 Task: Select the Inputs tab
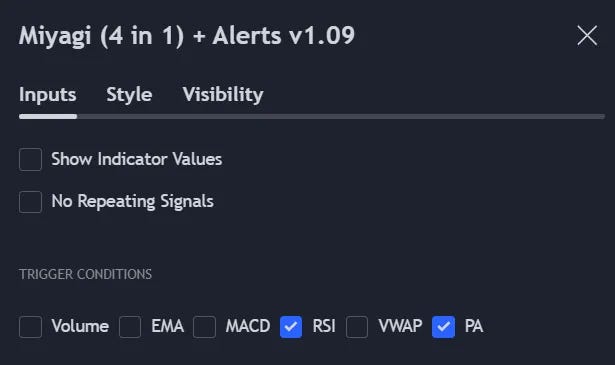(x=47, y=94)
